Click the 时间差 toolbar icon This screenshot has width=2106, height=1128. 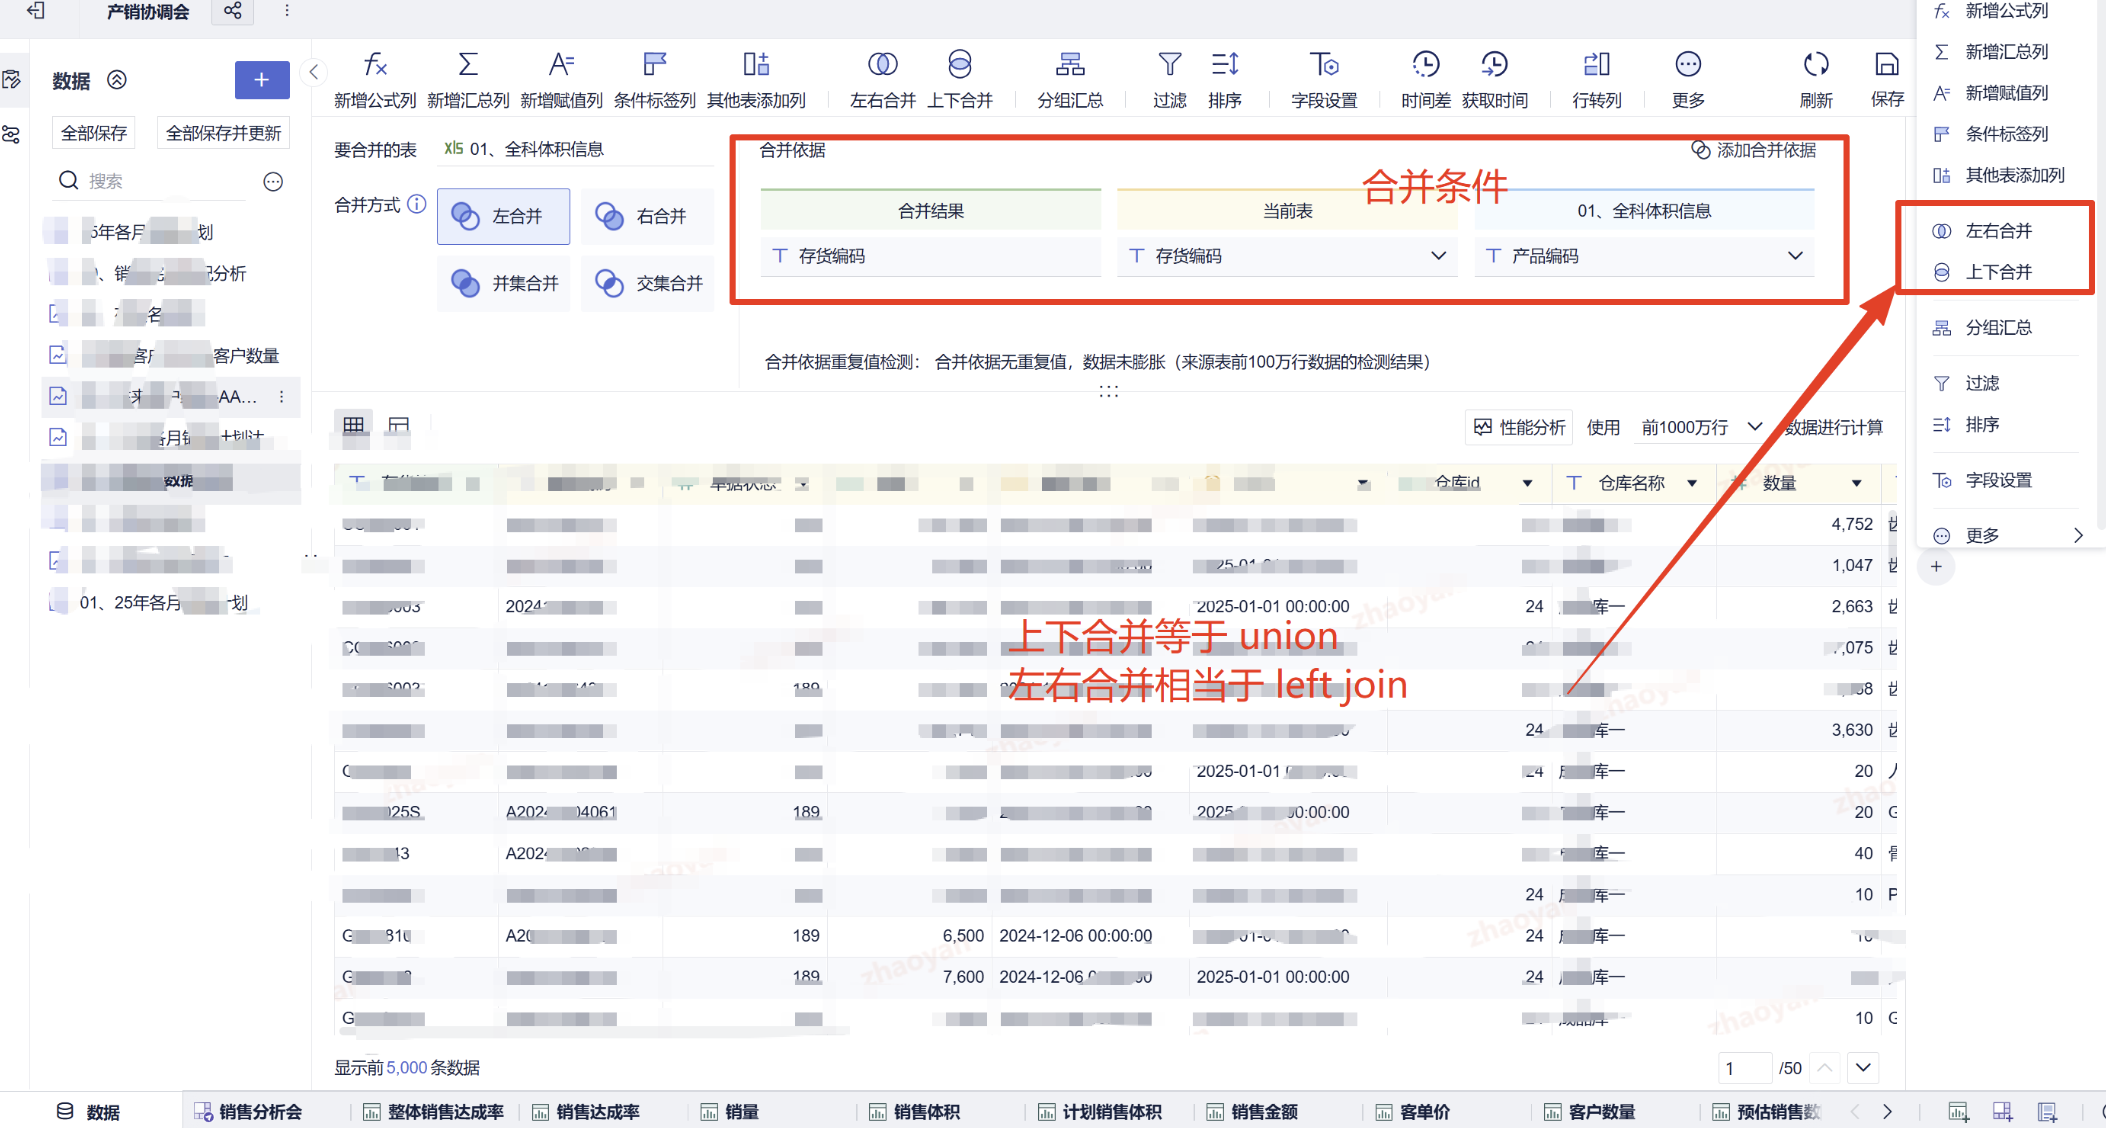[1426, 66]
